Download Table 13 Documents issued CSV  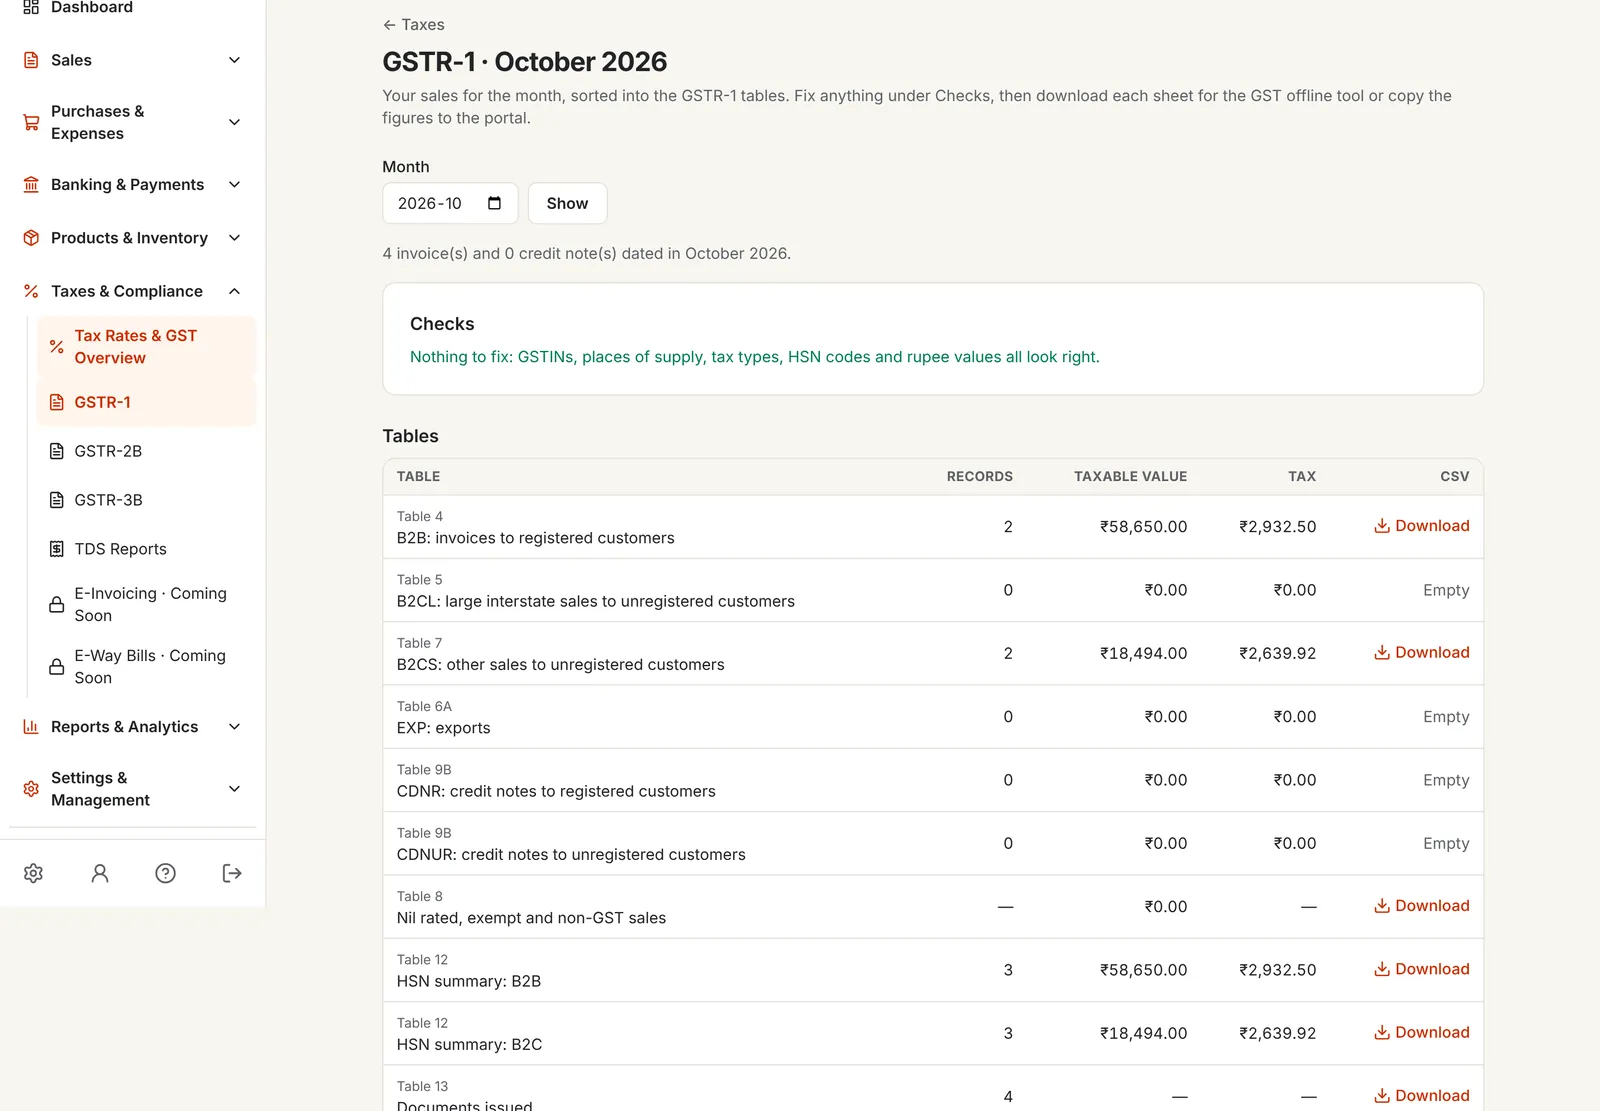1421,1096
